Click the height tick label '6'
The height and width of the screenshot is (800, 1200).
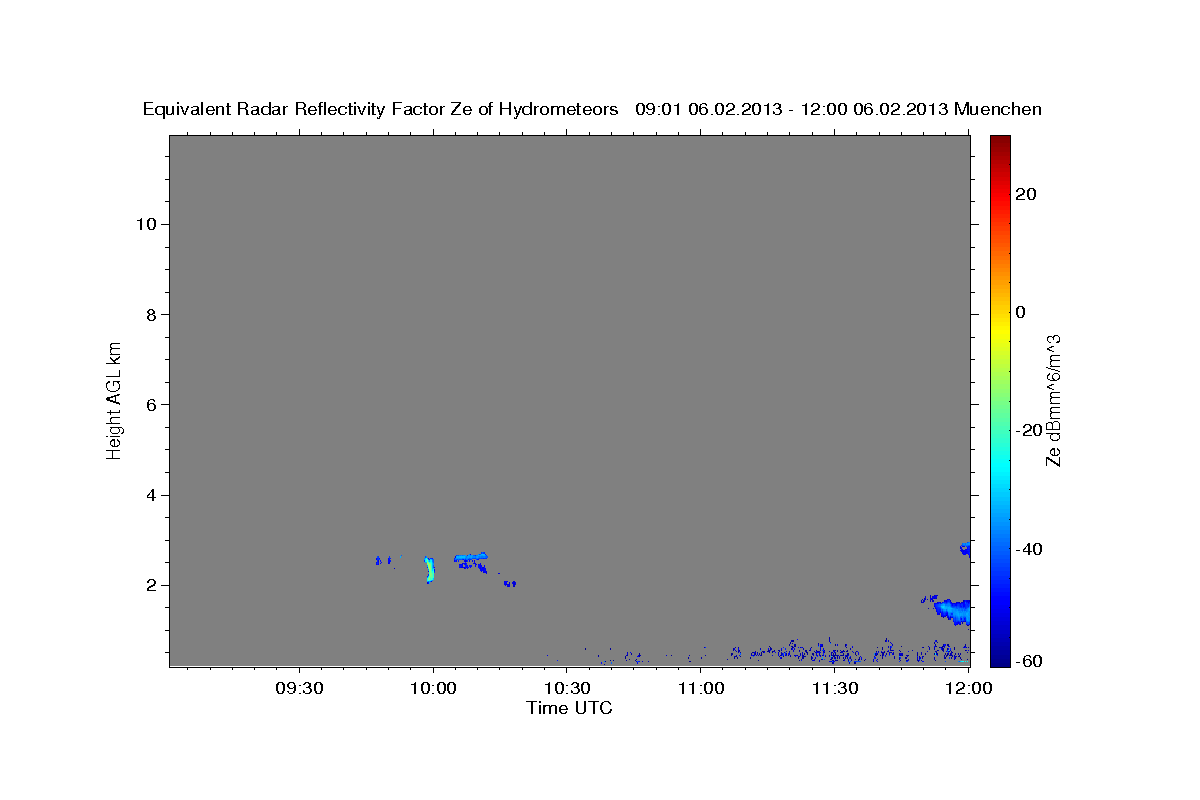pos(150,404)
